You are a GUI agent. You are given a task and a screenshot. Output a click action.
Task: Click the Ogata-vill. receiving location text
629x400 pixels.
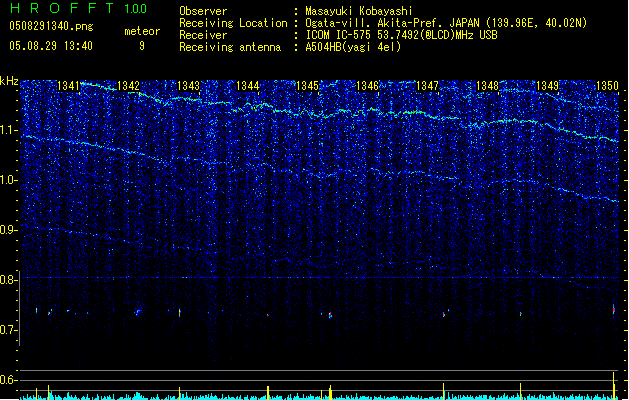[335, 23]
